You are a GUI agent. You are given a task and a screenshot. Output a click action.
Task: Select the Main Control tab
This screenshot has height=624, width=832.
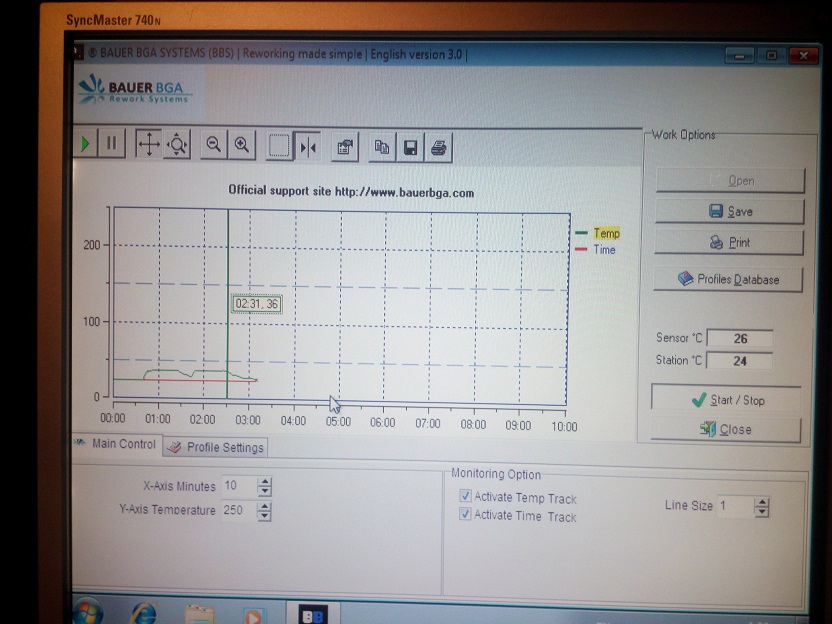115,444
